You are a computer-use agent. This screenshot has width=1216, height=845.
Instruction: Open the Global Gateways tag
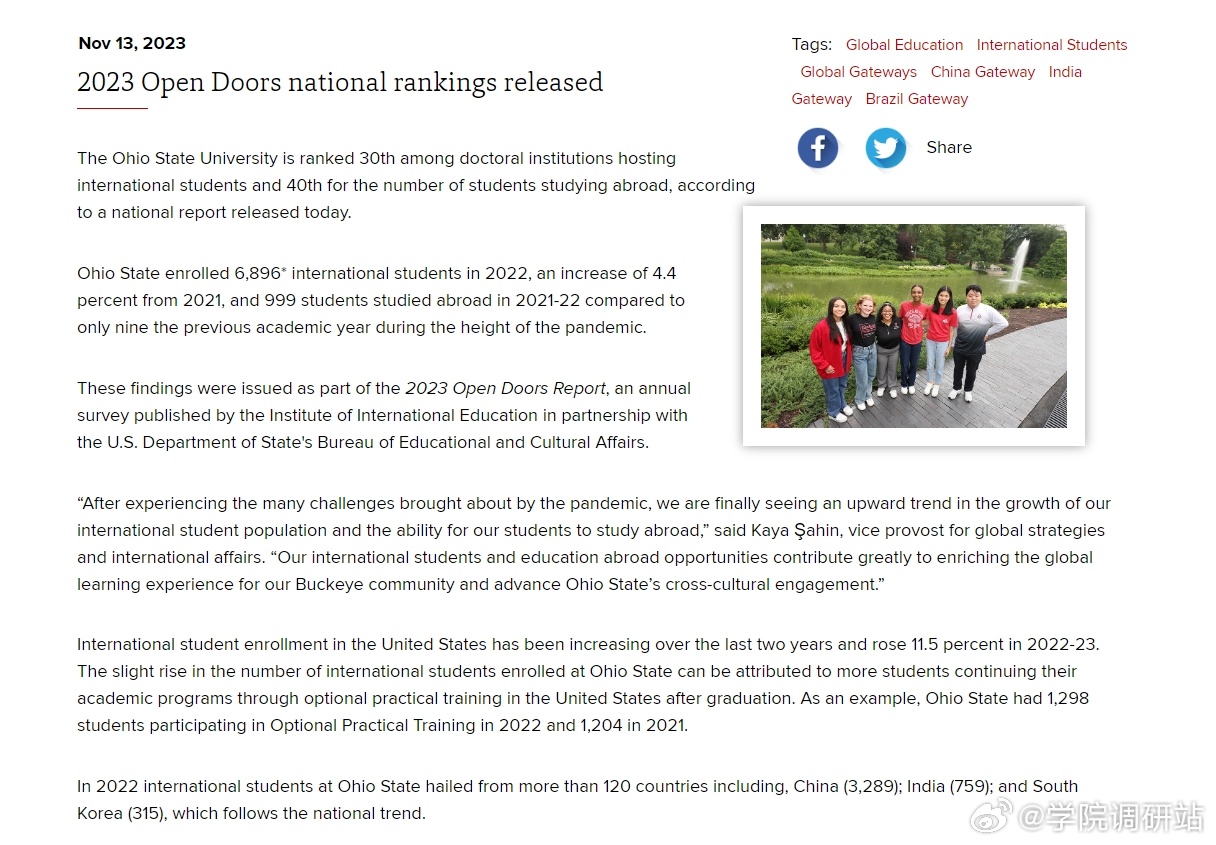pos(858,72)
